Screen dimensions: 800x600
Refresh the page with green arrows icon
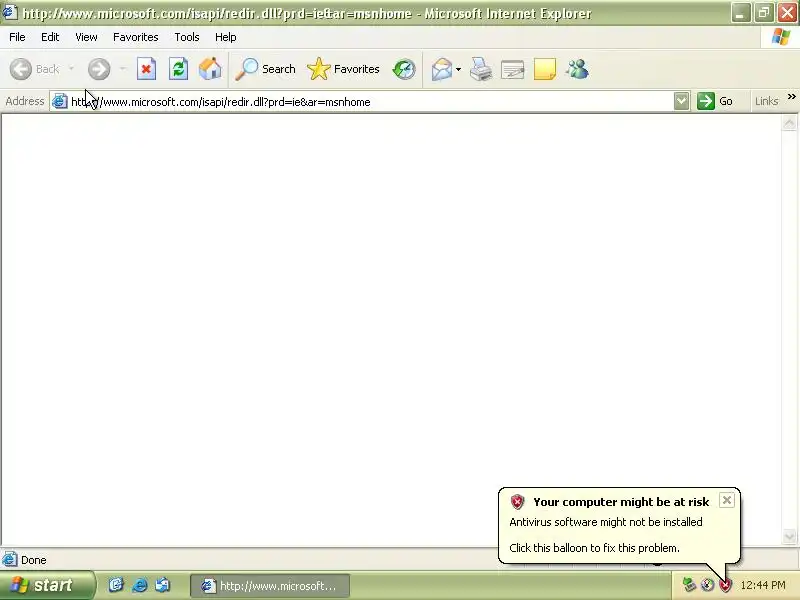[179, 69]
